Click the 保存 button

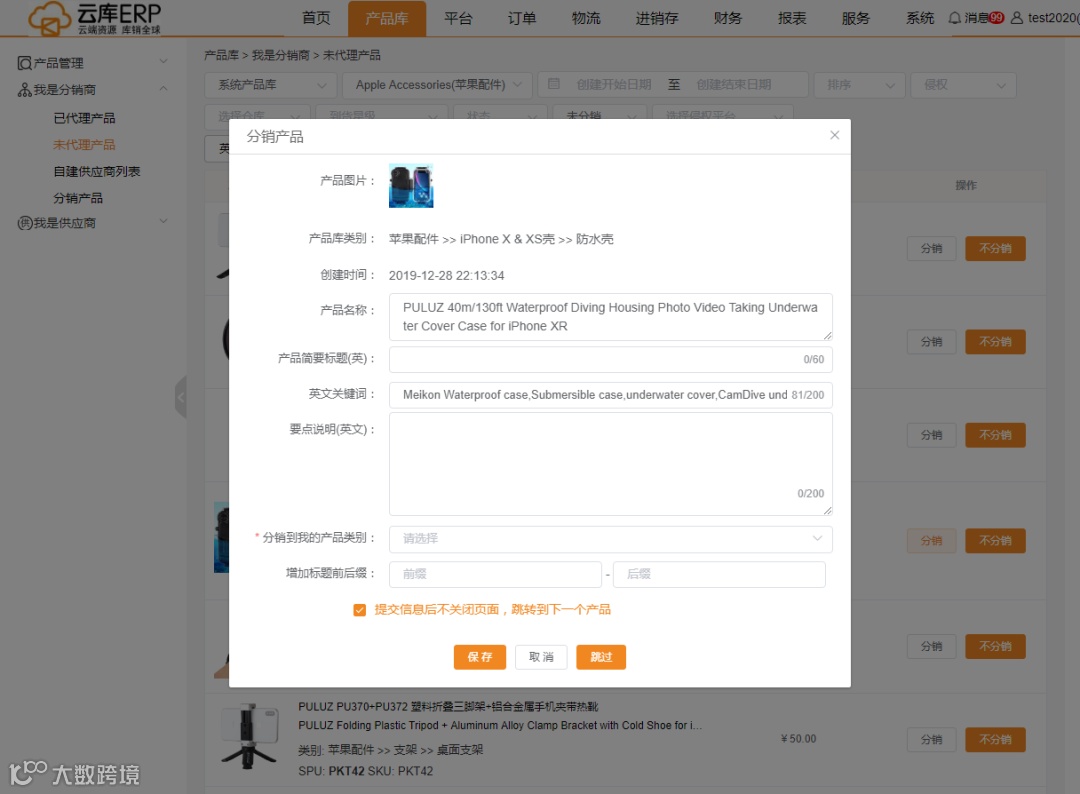click(479, 657)
